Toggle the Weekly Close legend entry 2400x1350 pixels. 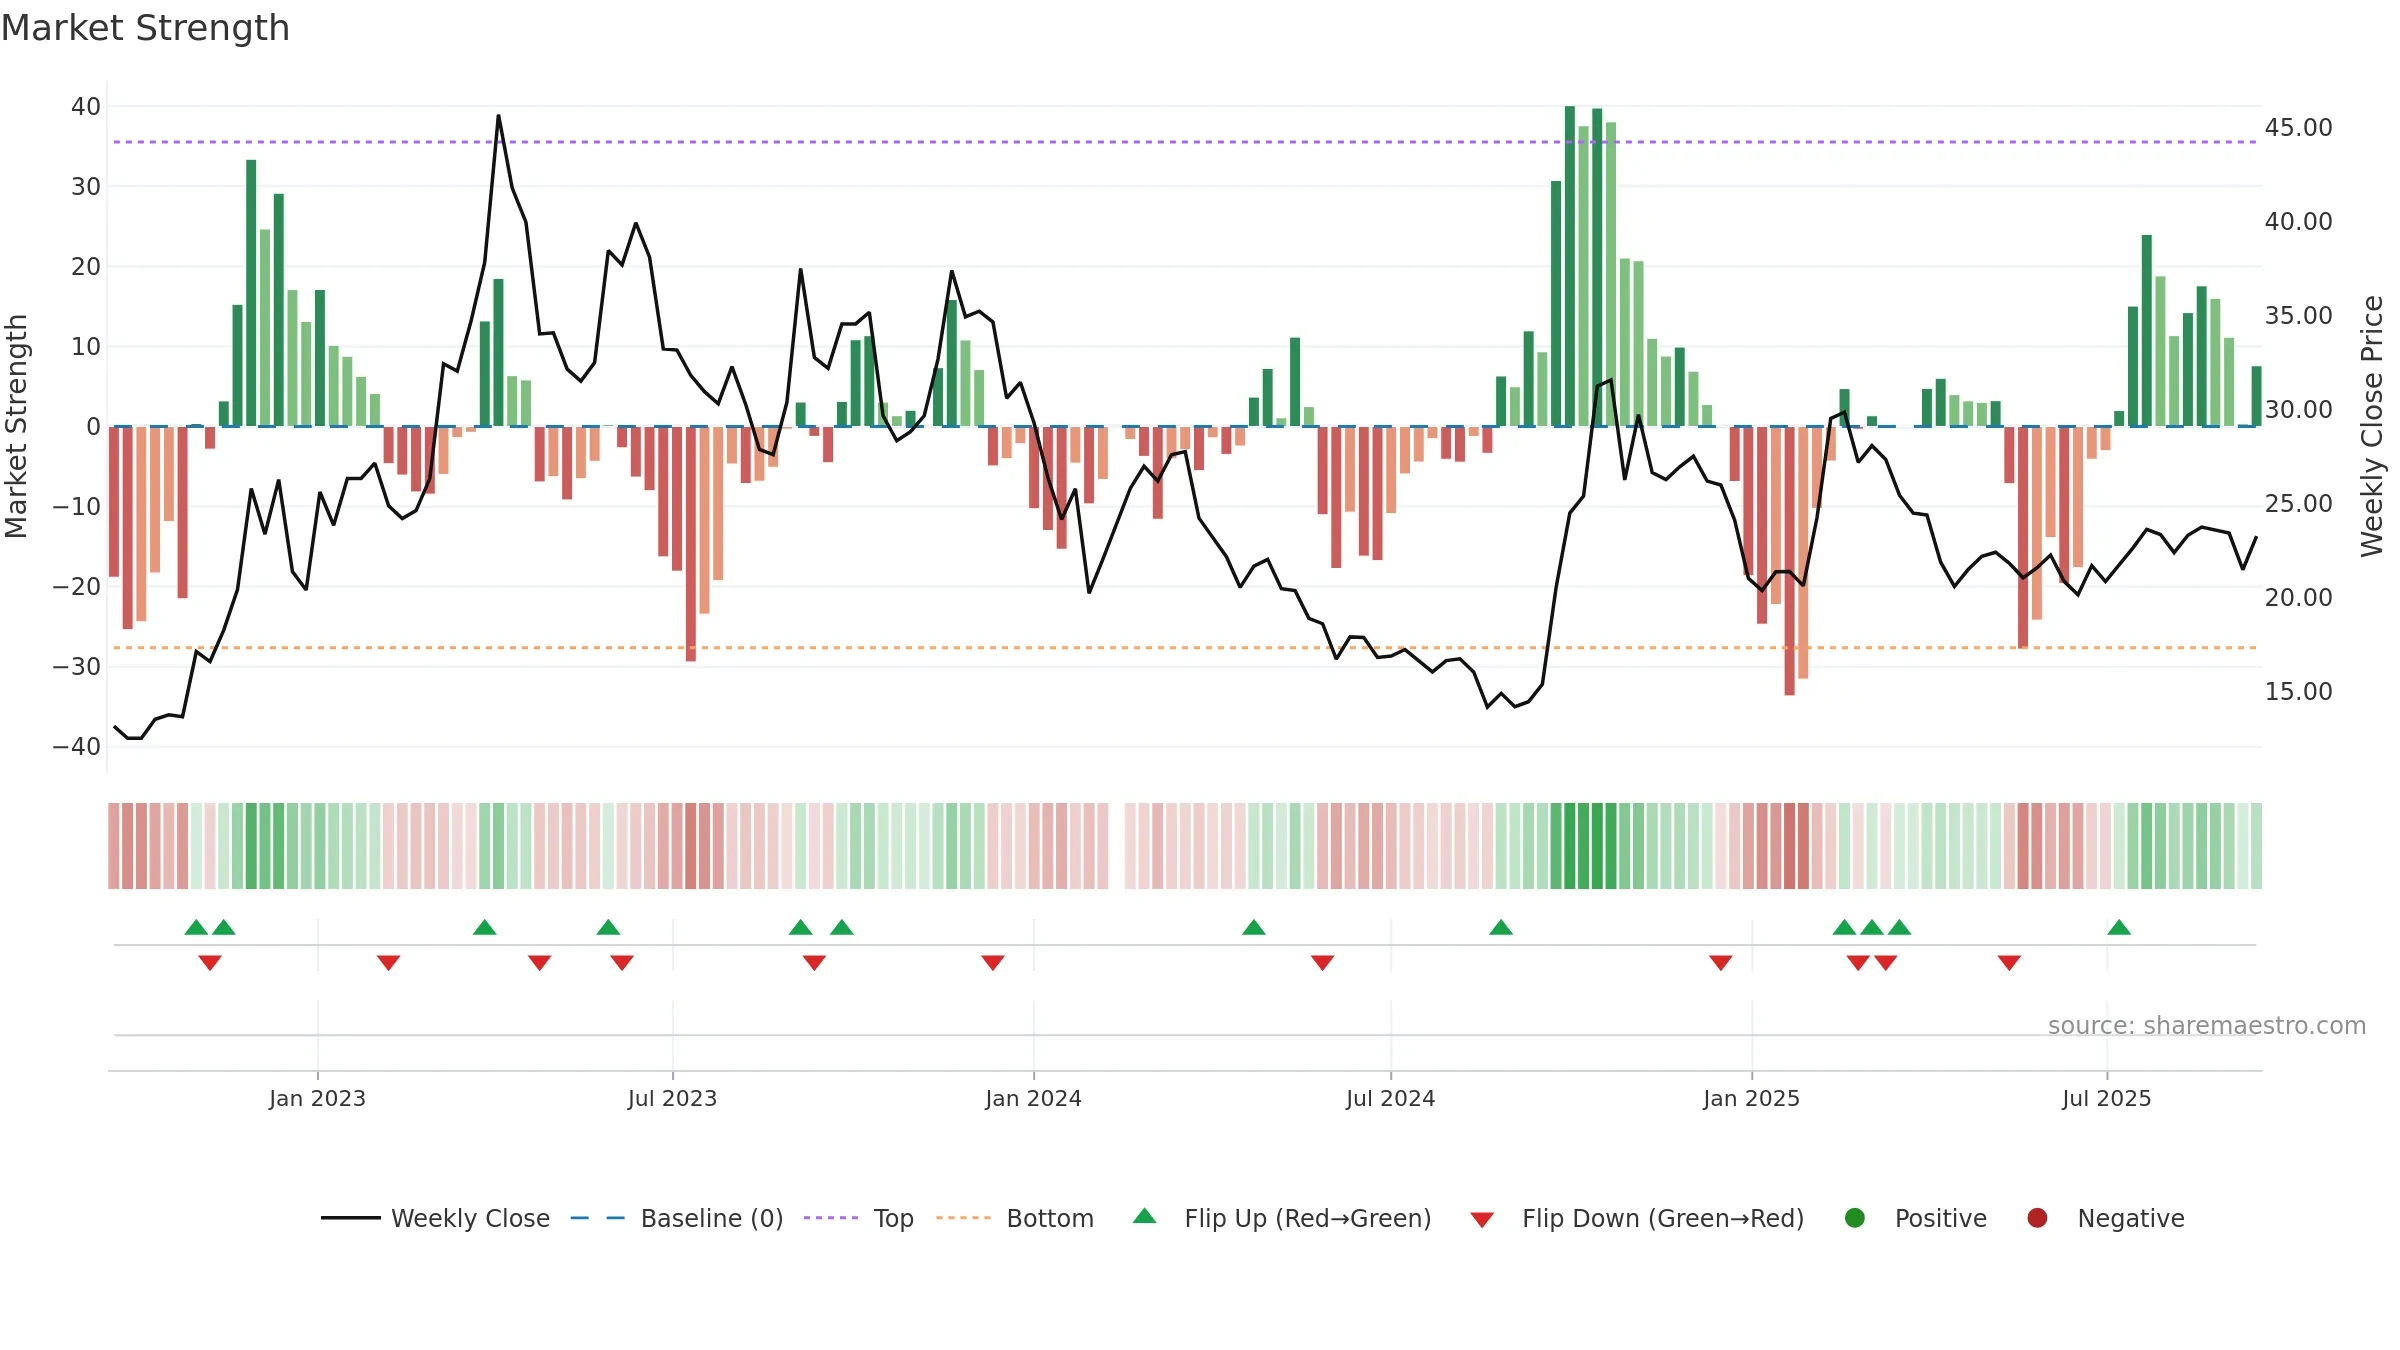(x=435, y=1218)
